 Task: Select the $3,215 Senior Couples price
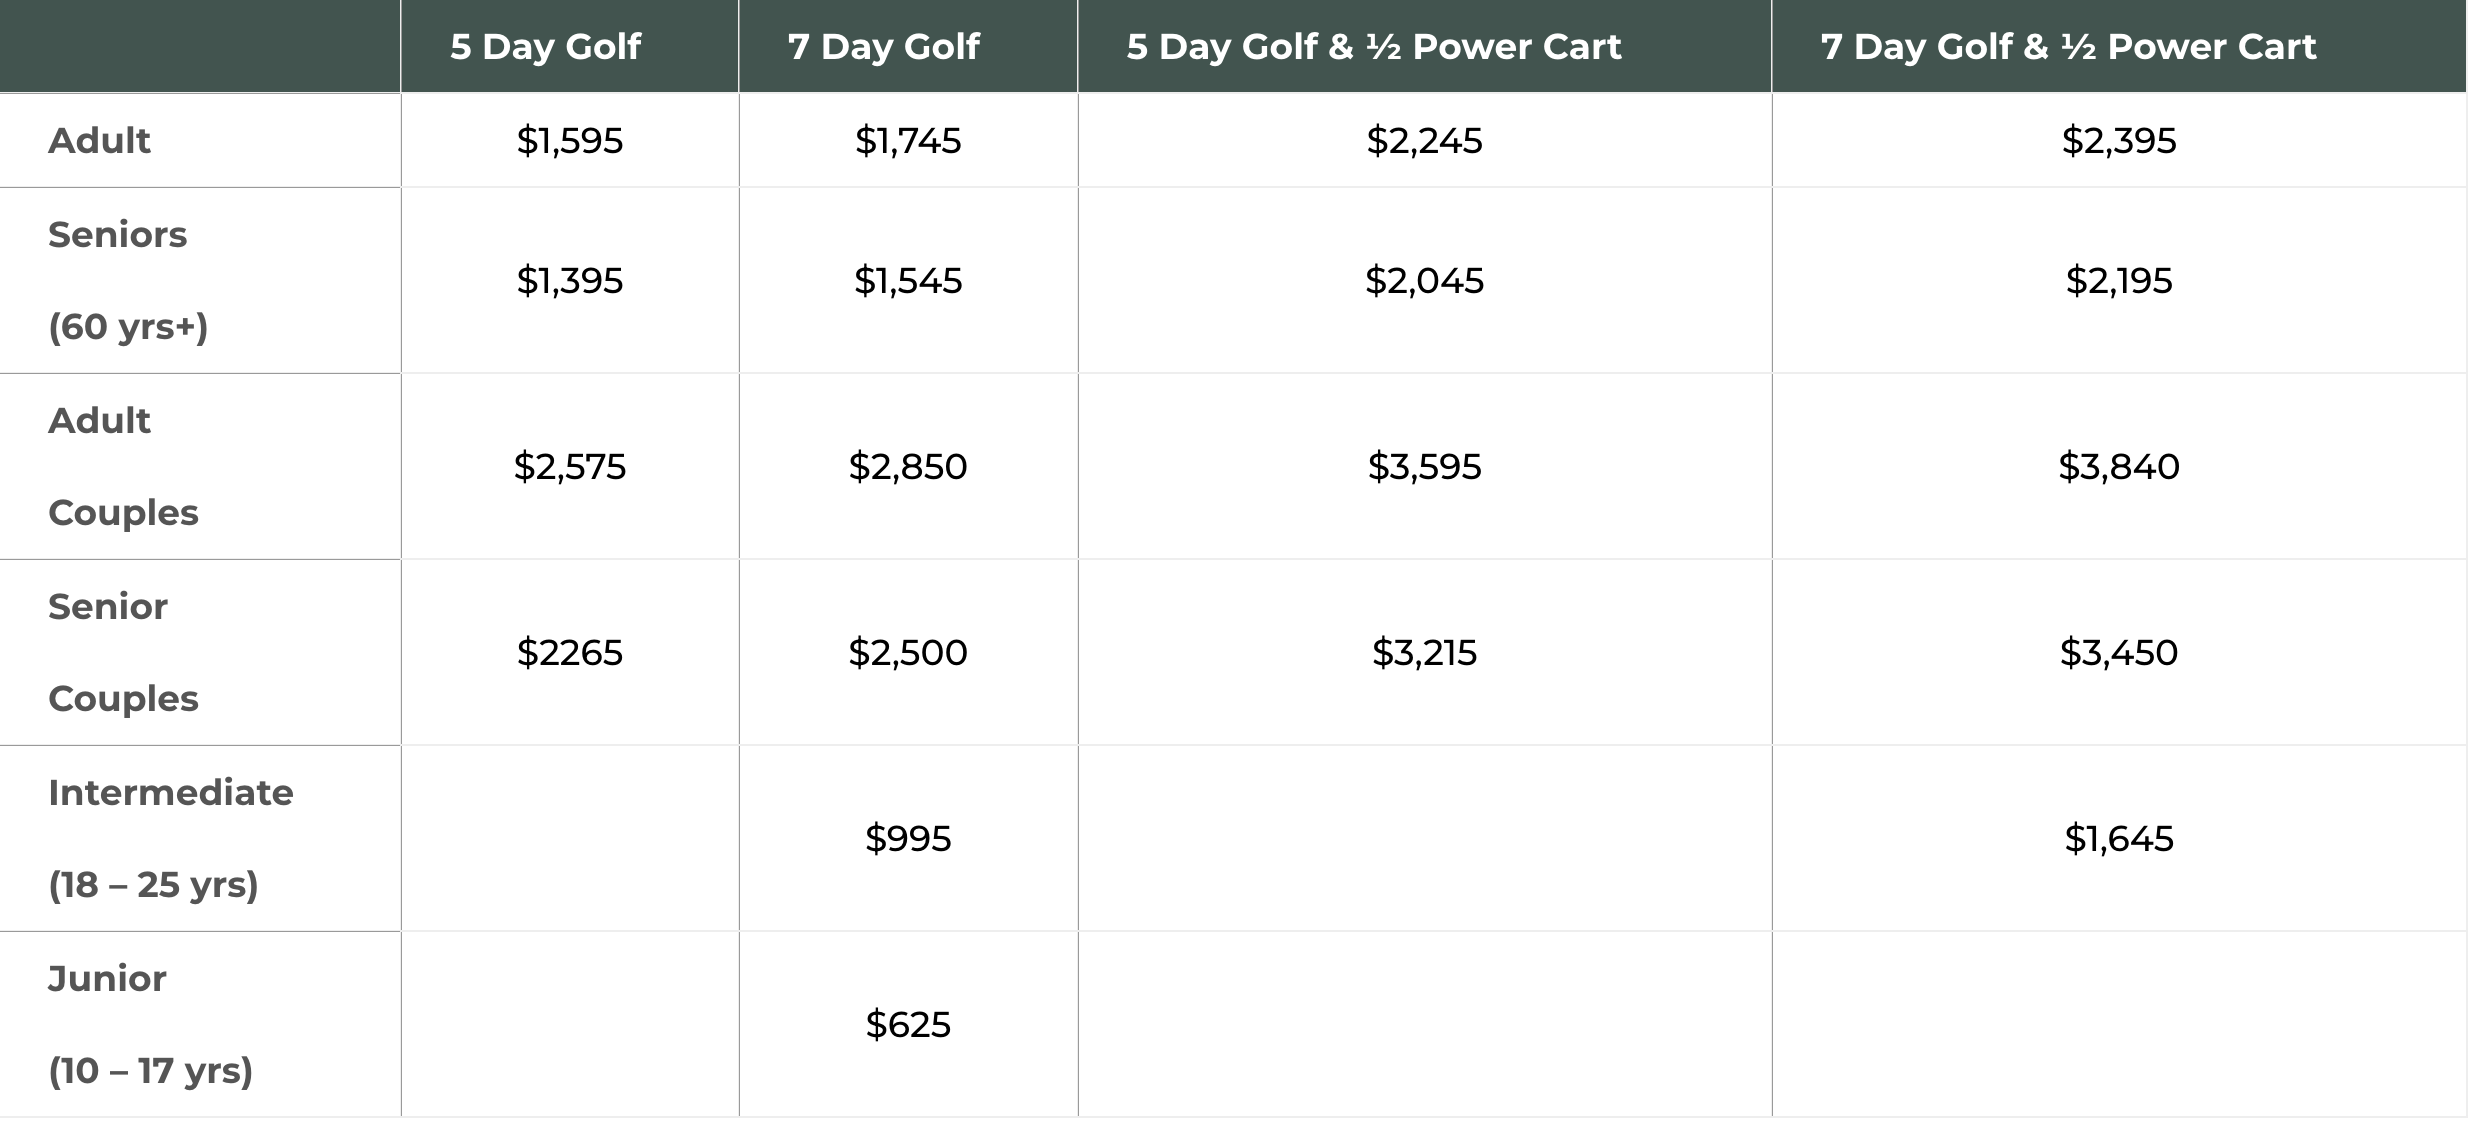pos(1425,653)
